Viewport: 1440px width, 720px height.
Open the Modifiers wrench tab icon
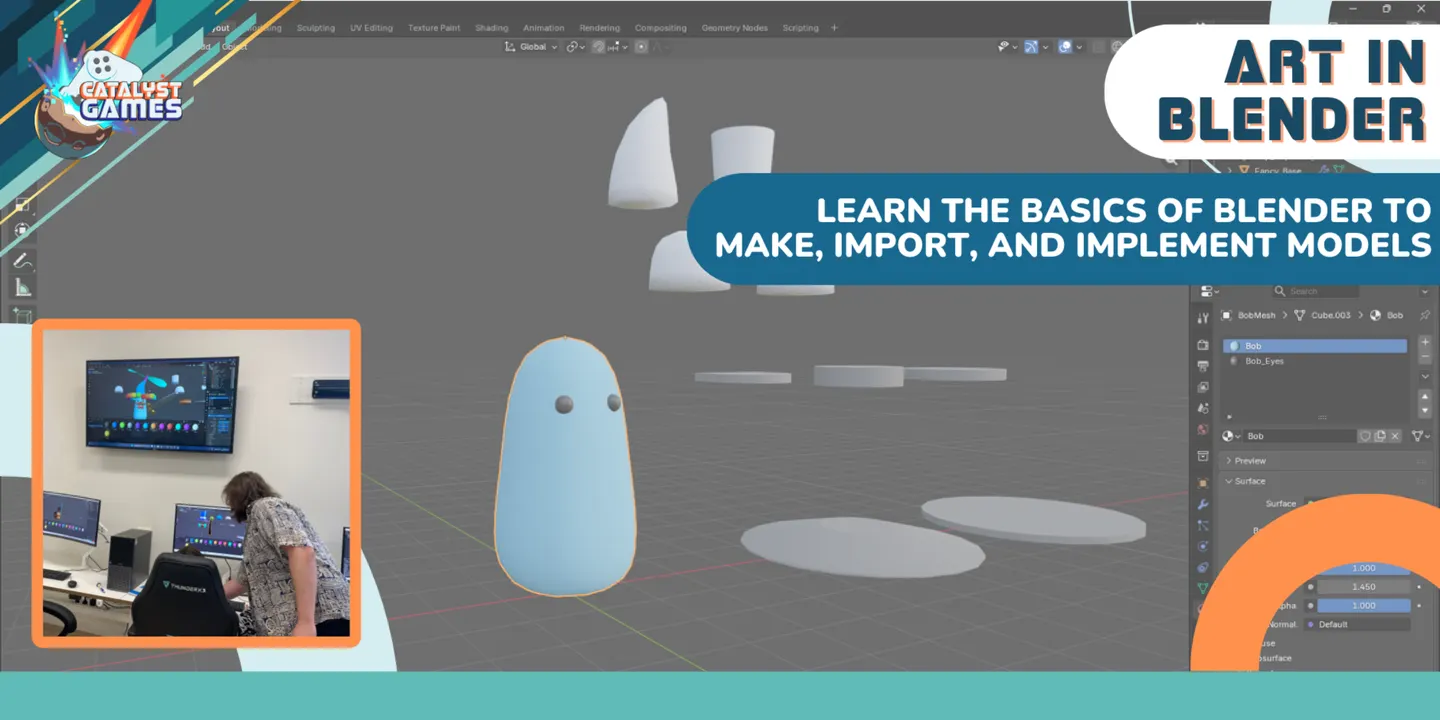tap(1203, 504)
